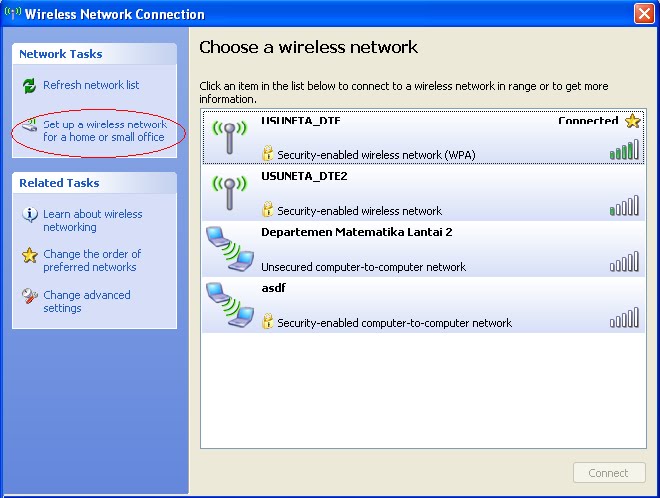
Task: Click the info icon next to 'Learn about wireless networking'
Action: pyautogui.click(x=29, y=215)
